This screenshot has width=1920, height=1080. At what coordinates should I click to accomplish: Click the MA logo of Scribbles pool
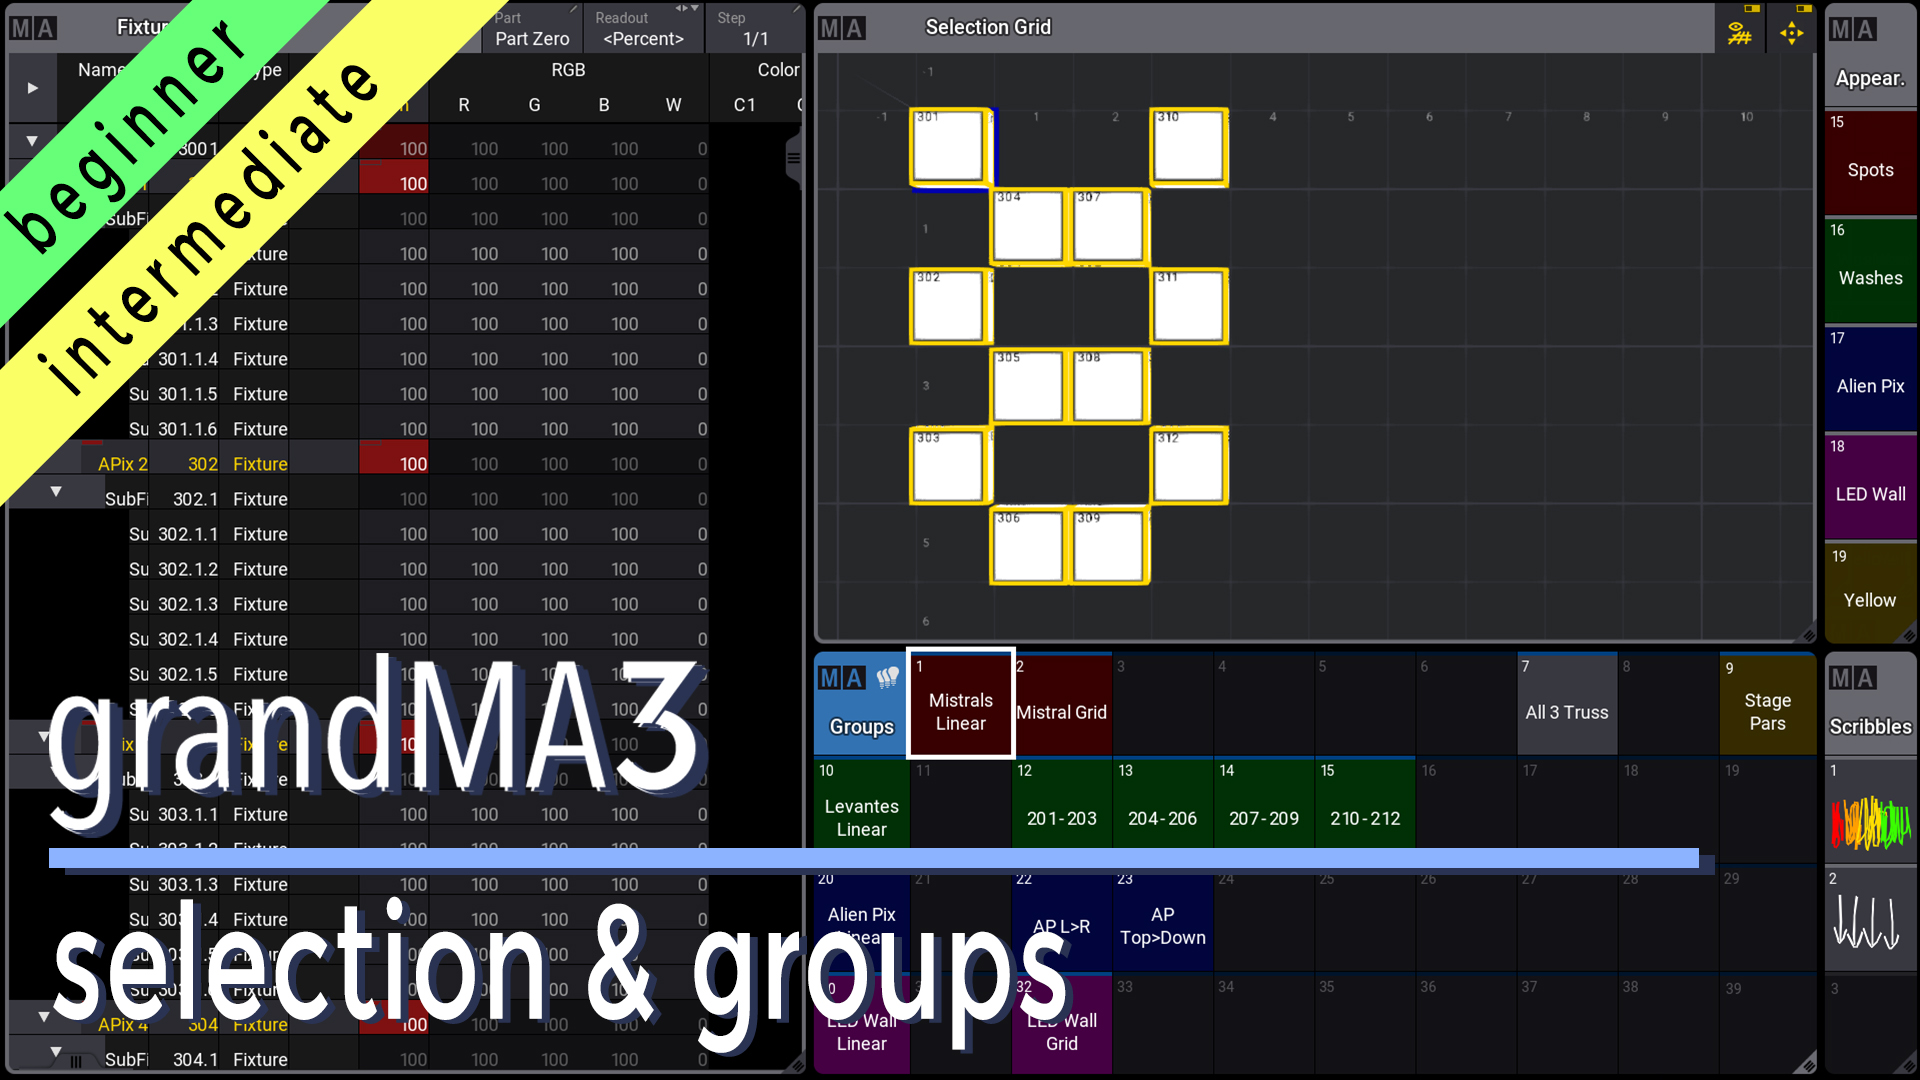[x=1852, y=679]
